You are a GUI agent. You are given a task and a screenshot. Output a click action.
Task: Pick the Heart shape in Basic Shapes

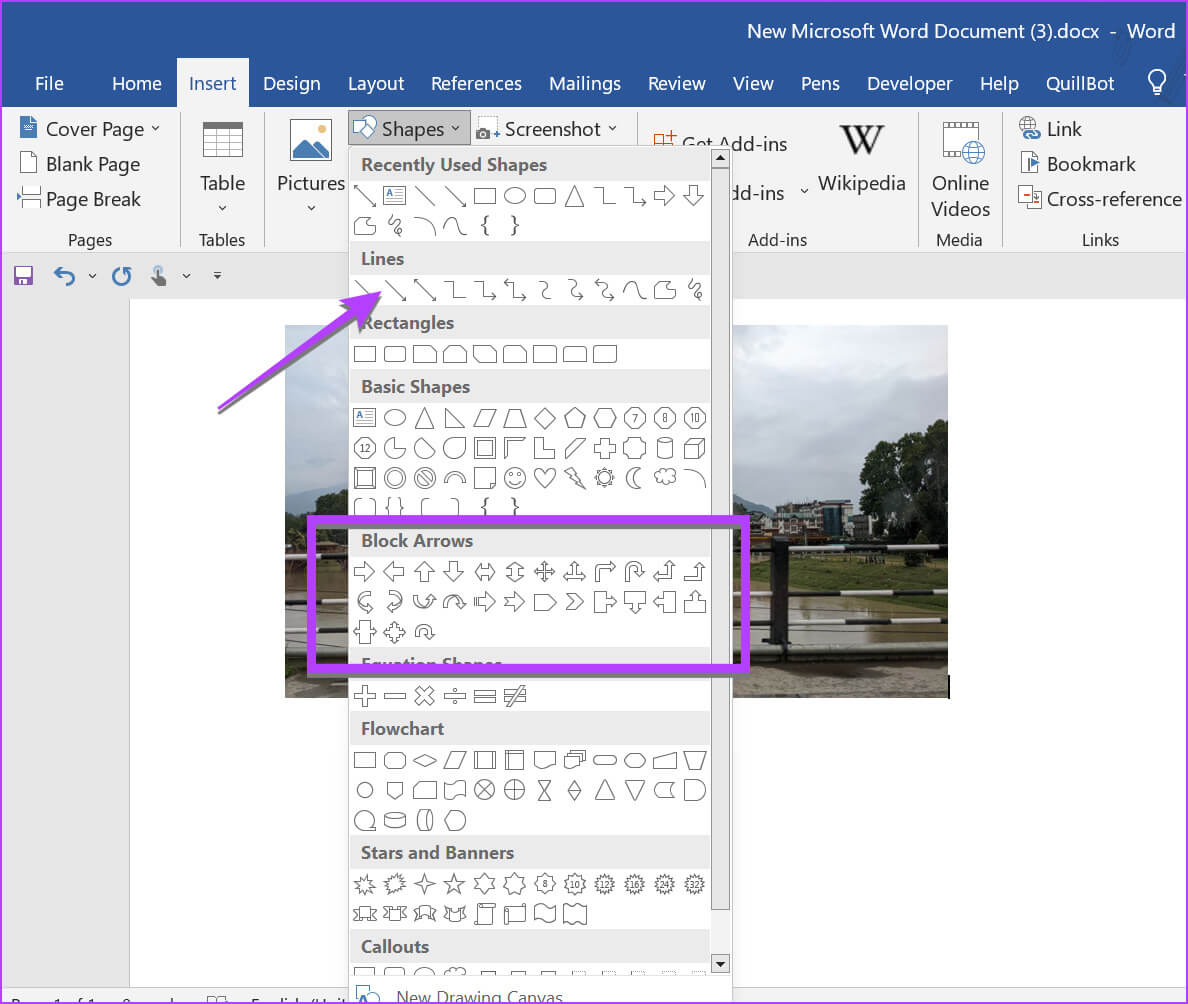tap(544, 477)
